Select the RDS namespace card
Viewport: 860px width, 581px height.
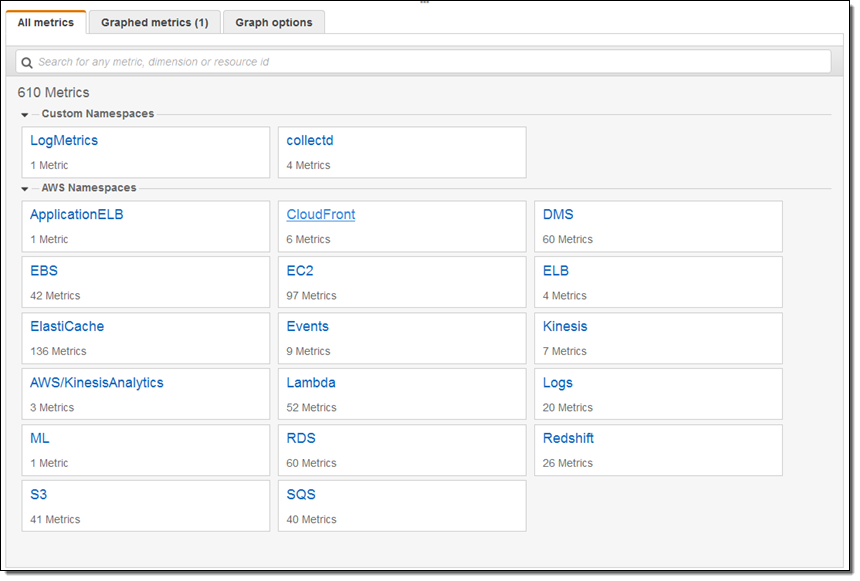401,450
